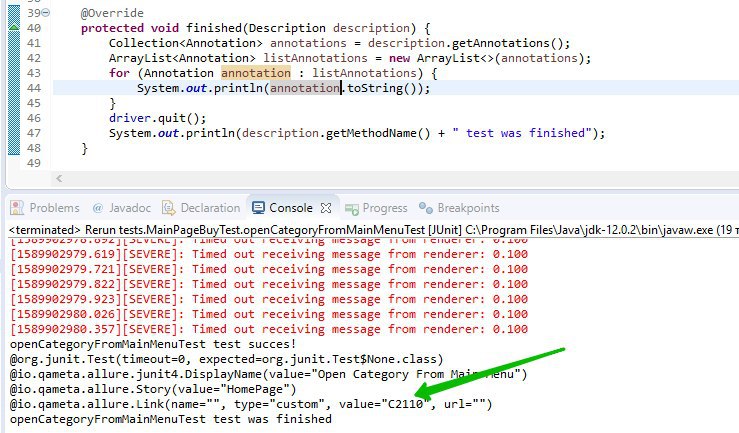Click the highlighted 'annotation' variable on line 43

(256, 73)
